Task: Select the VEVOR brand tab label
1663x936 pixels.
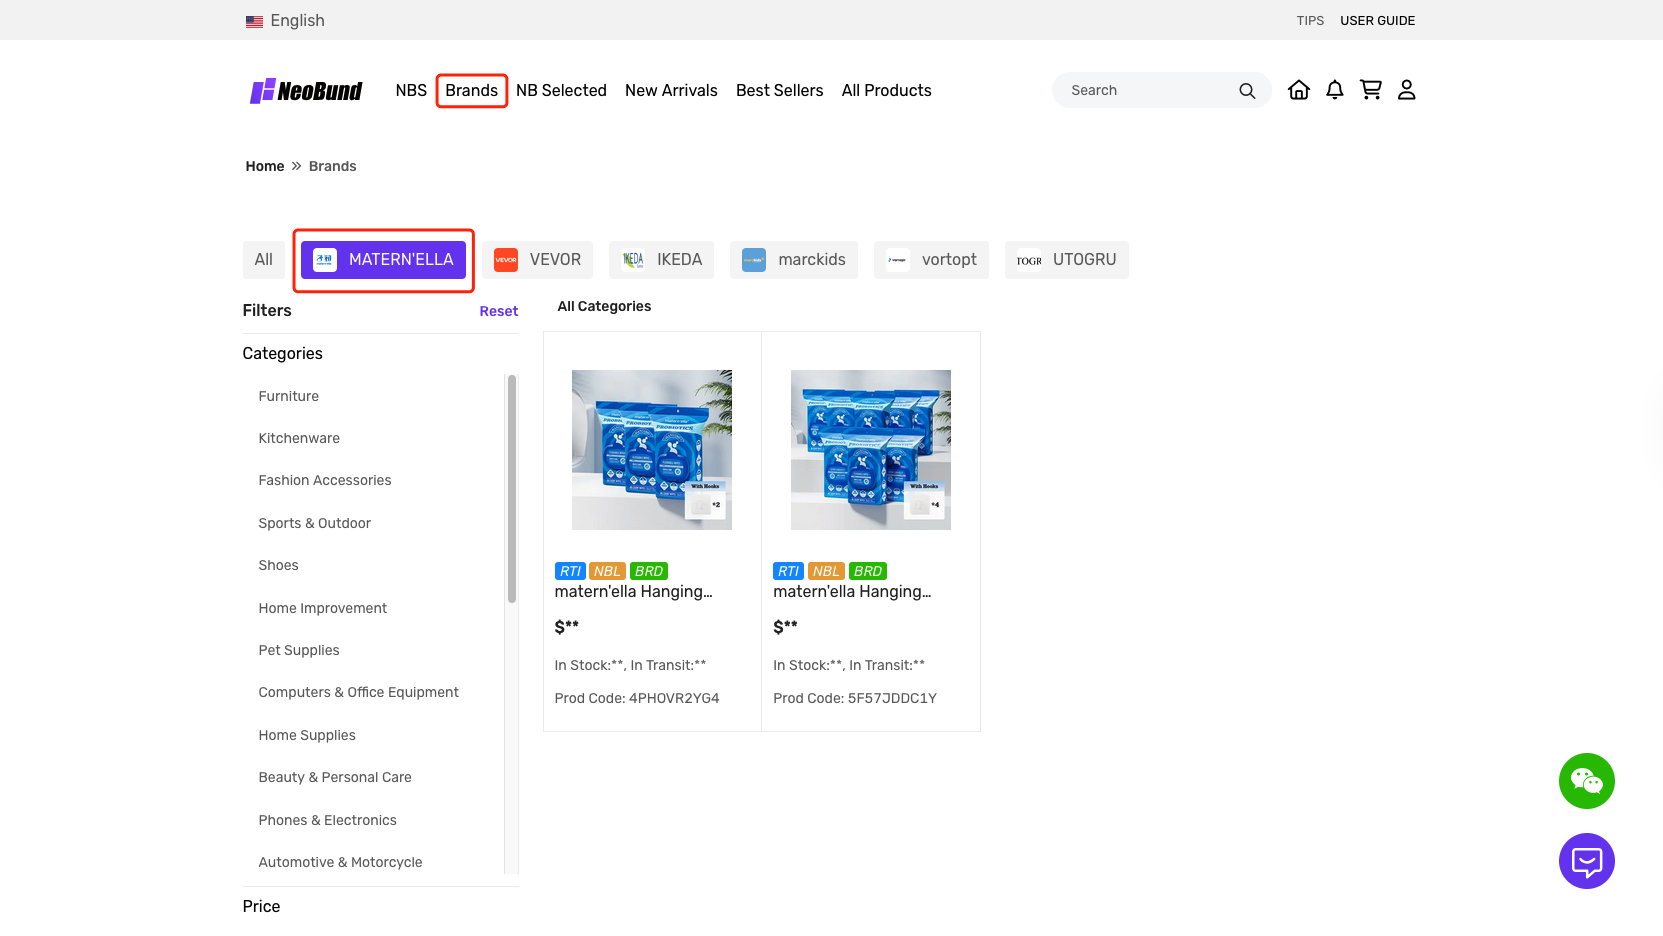Action: pos(555,260)
